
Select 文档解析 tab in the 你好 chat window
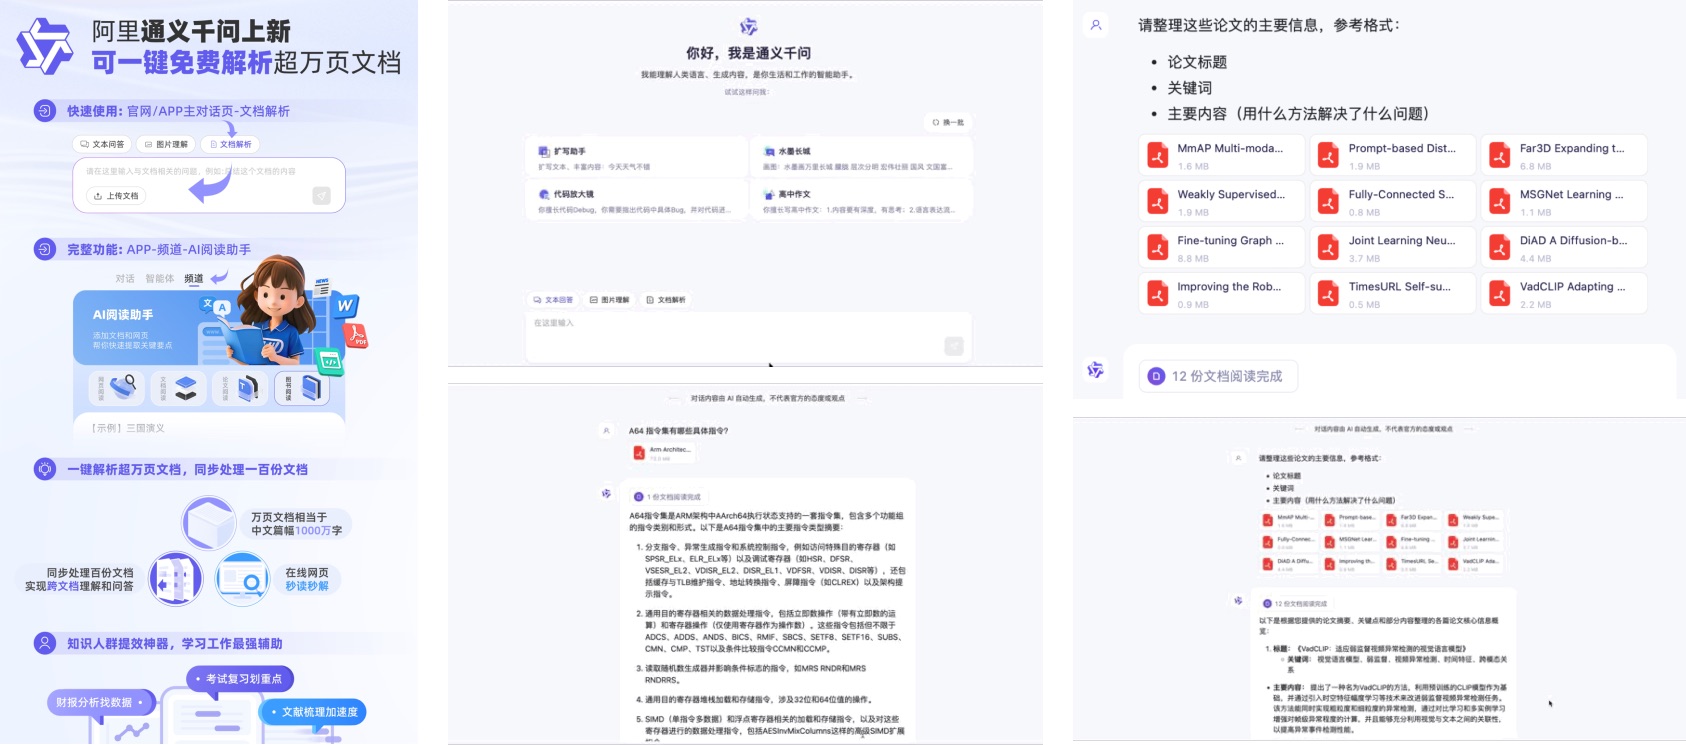point(666,300)
